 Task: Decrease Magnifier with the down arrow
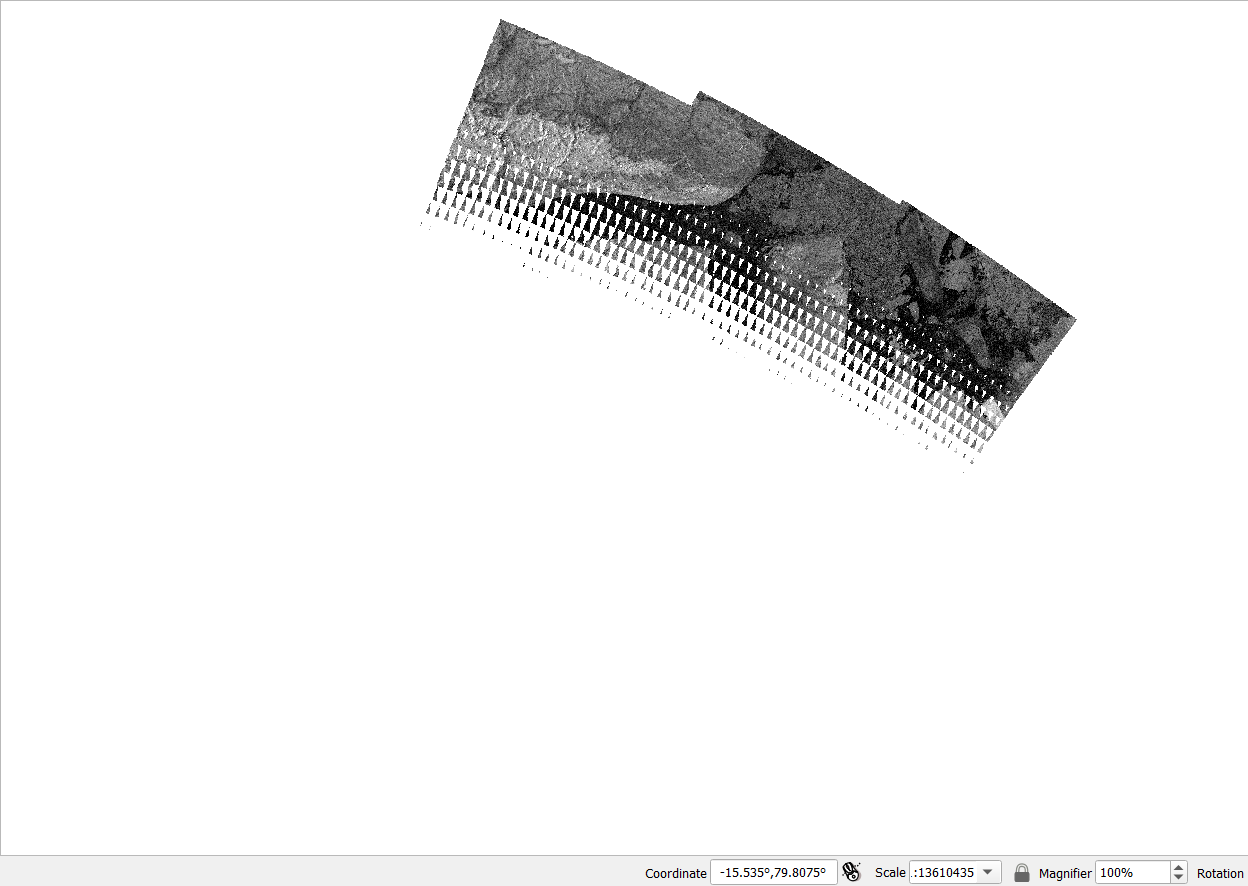point(1178,878)
